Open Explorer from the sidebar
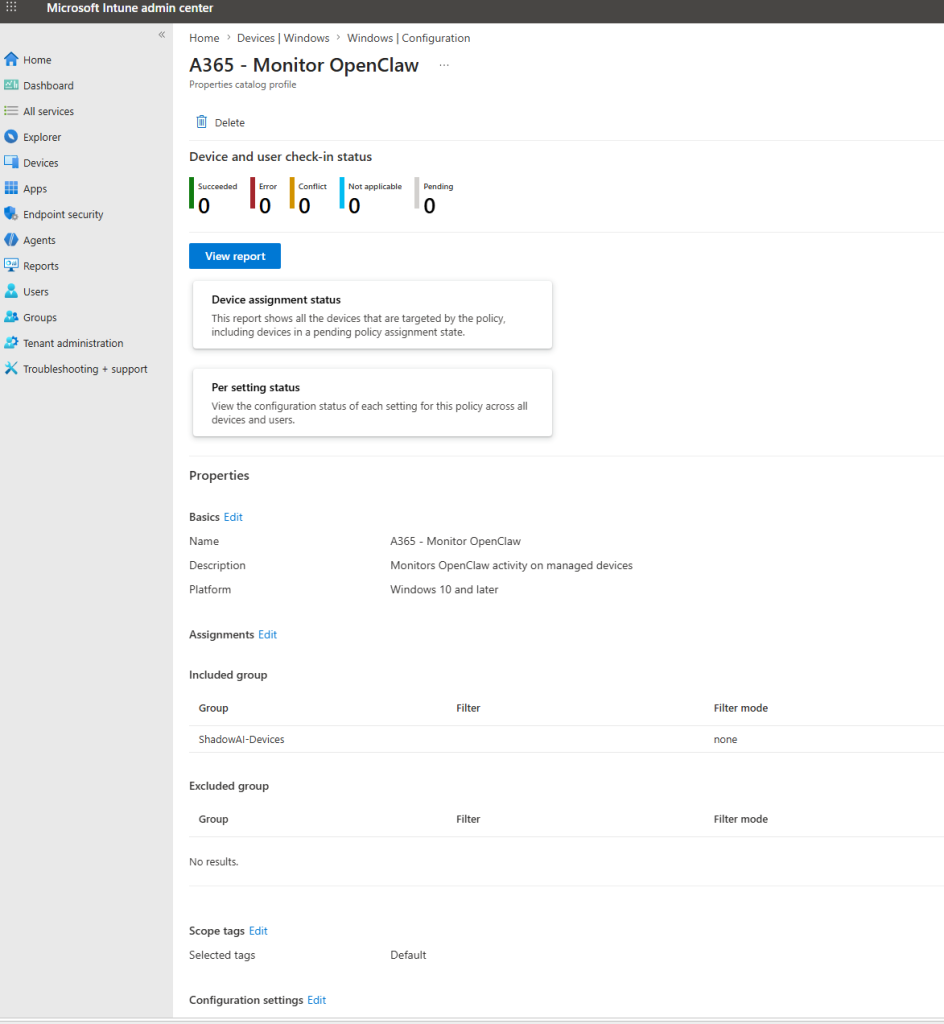The width and height of the screenshot is (944, 1024). tap(42, 137)
